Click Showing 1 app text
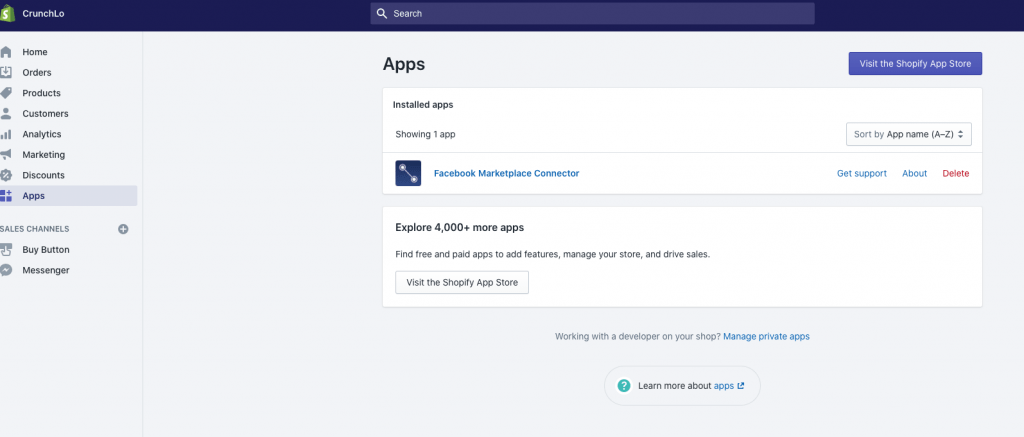Viewport: 1024px width, 437px height. (425, 134)
